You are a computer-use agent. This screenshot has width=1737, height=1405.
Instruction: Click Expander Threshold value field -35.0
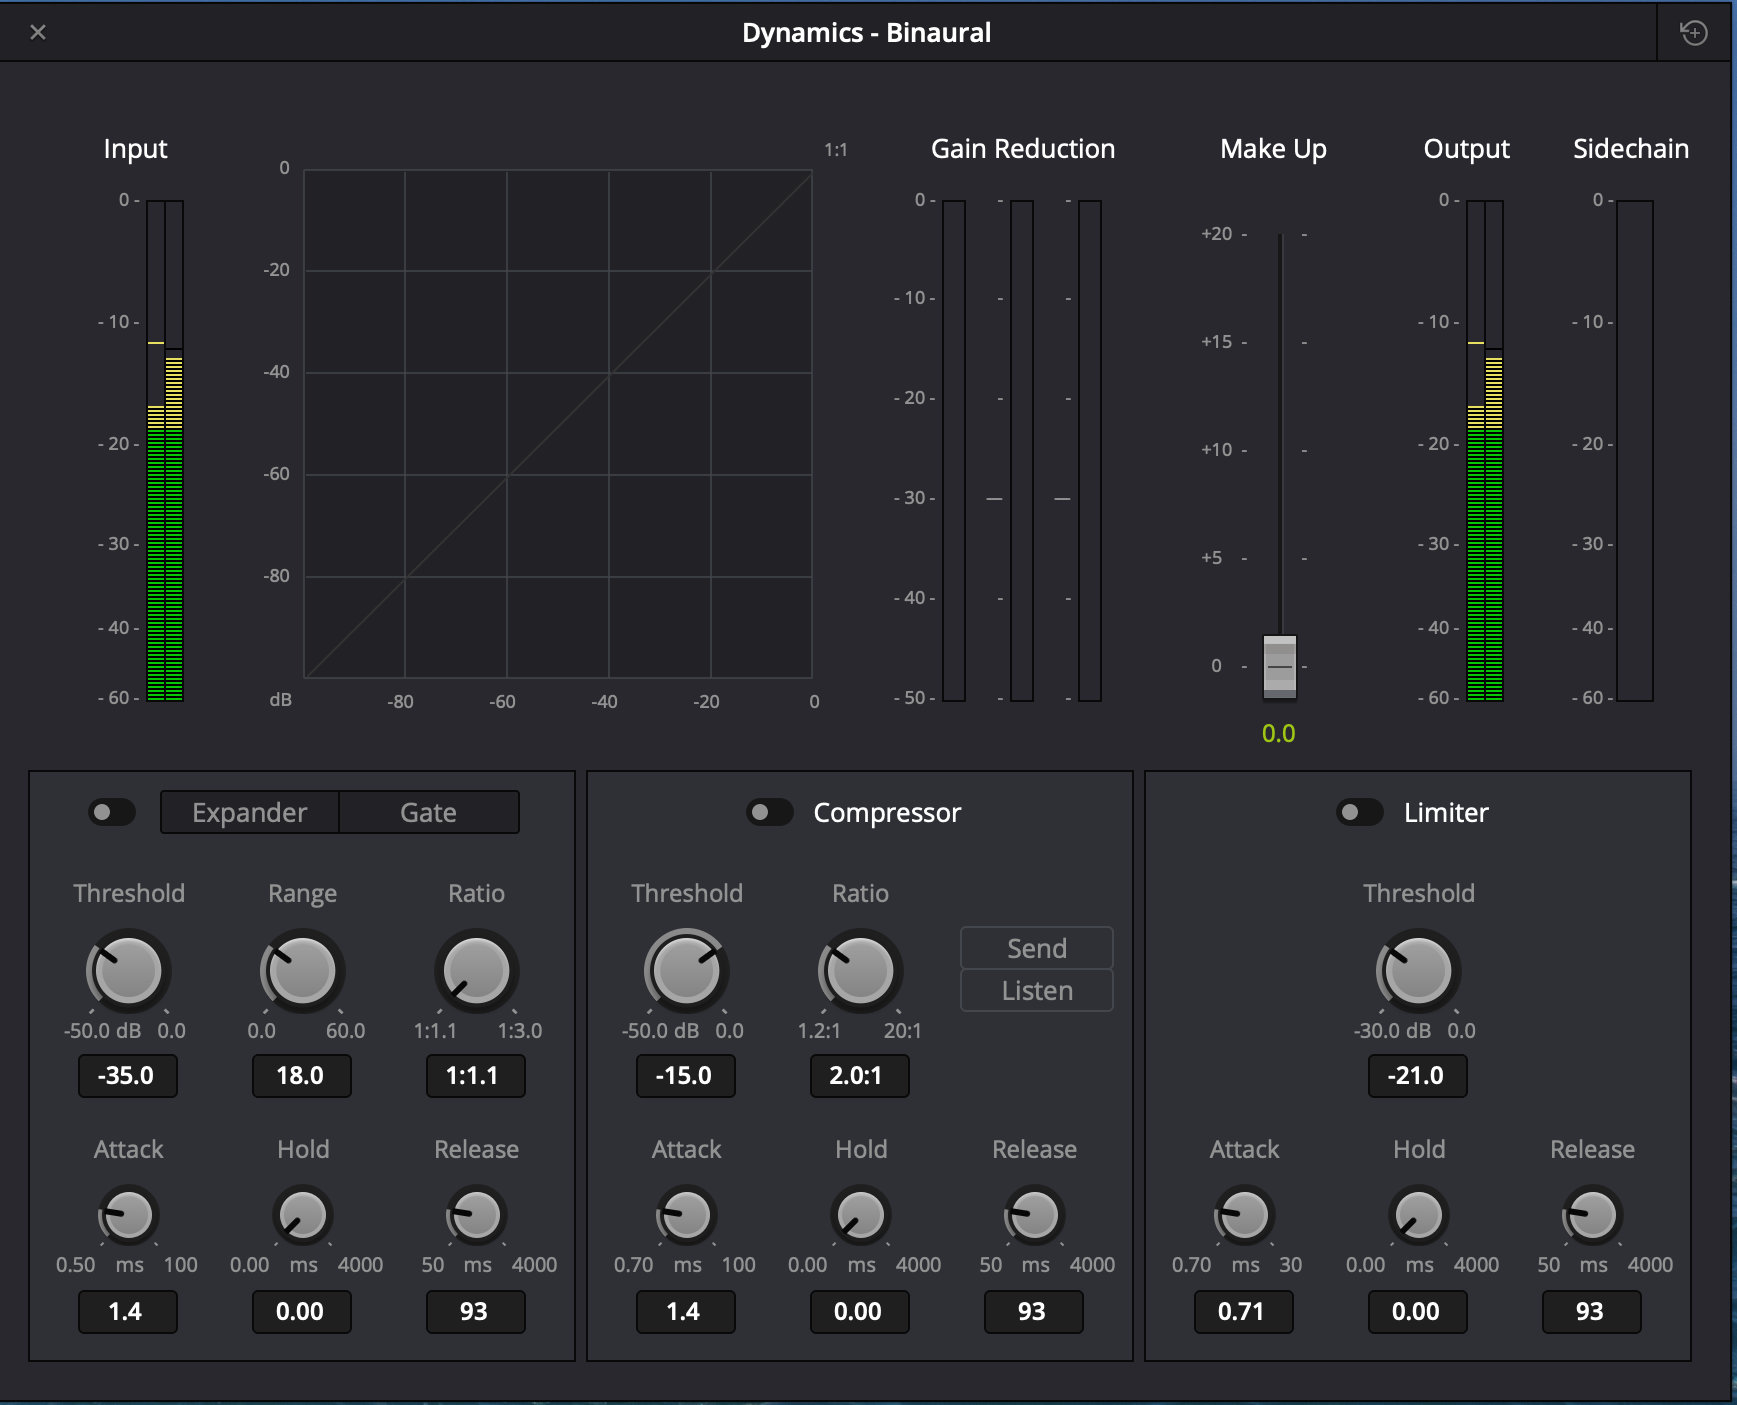pos(128,1076)
